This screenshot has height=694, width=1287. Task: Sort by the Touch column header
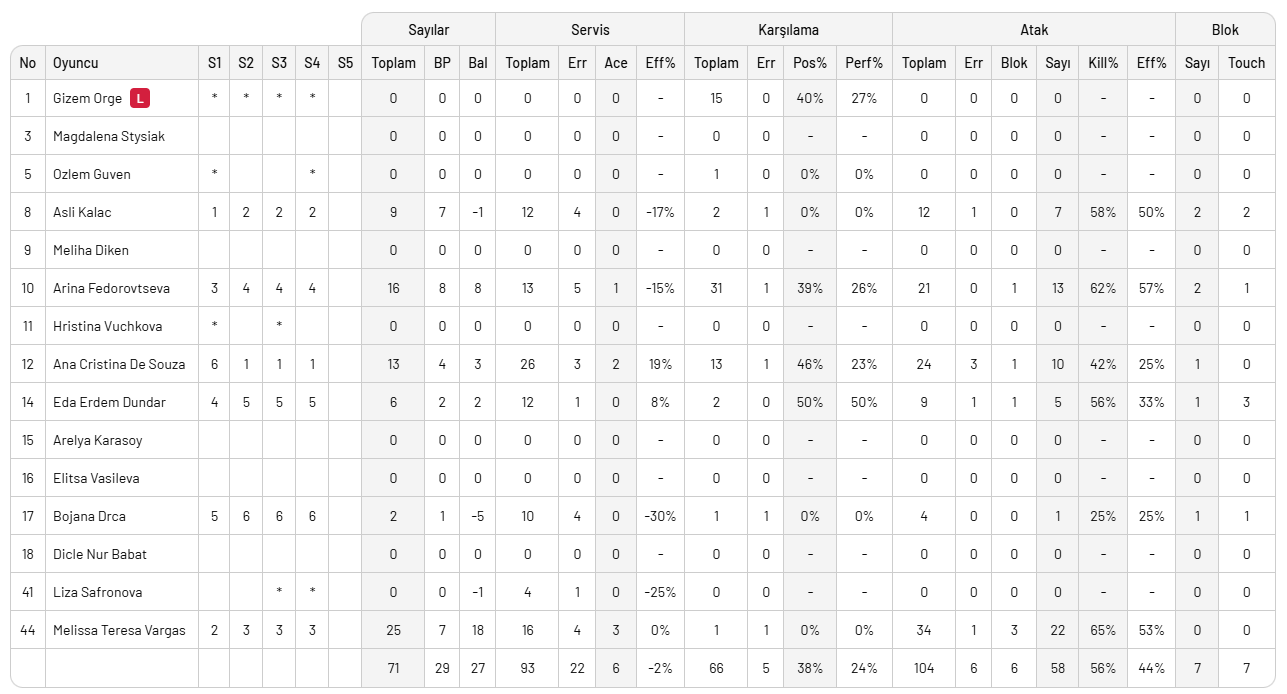coord(1246,63)
